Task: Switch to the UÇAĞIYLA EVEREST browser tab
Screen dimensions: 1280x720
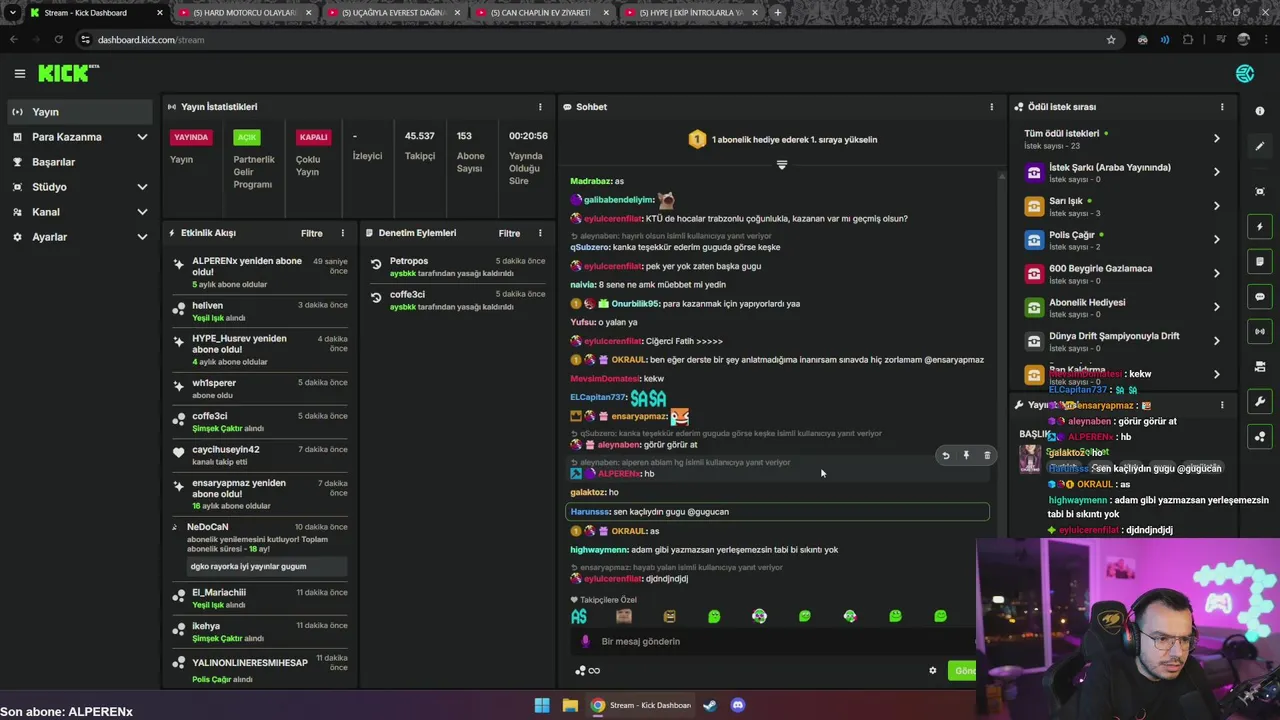Action: (392, 13)
